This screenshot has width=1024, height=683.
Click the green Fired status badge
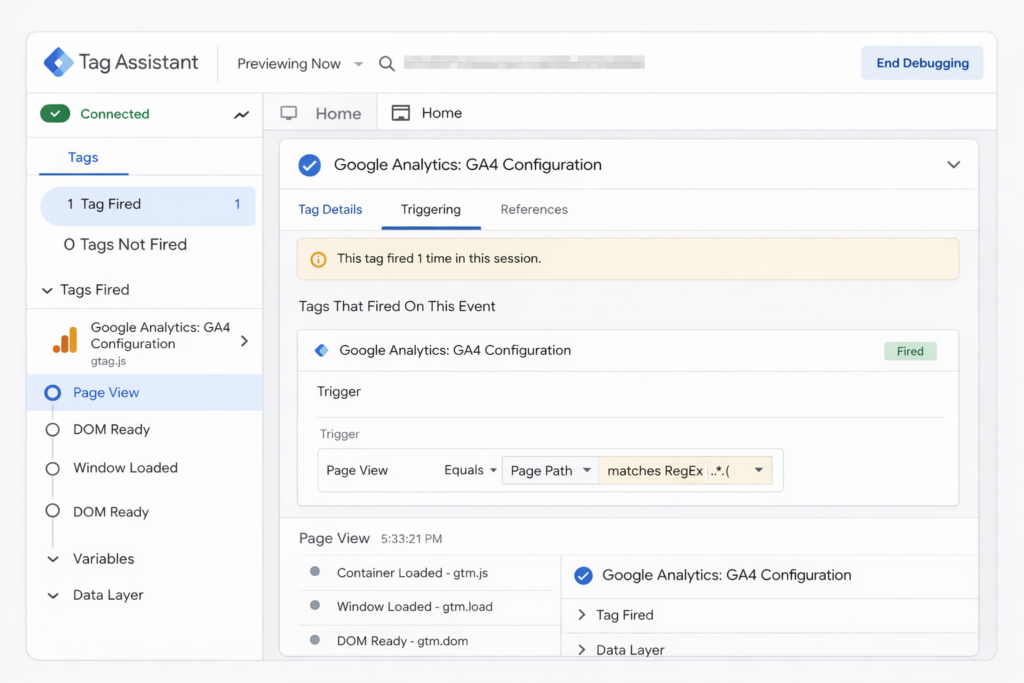coord(910,351)
